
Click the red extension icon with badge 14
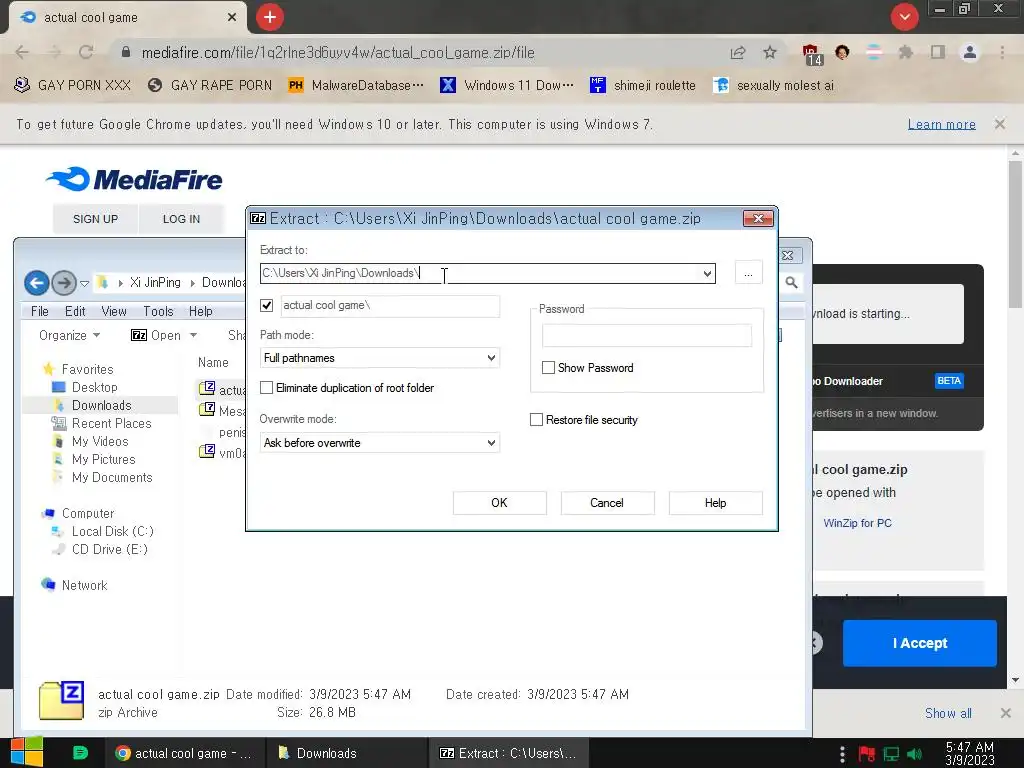[812, 54]
